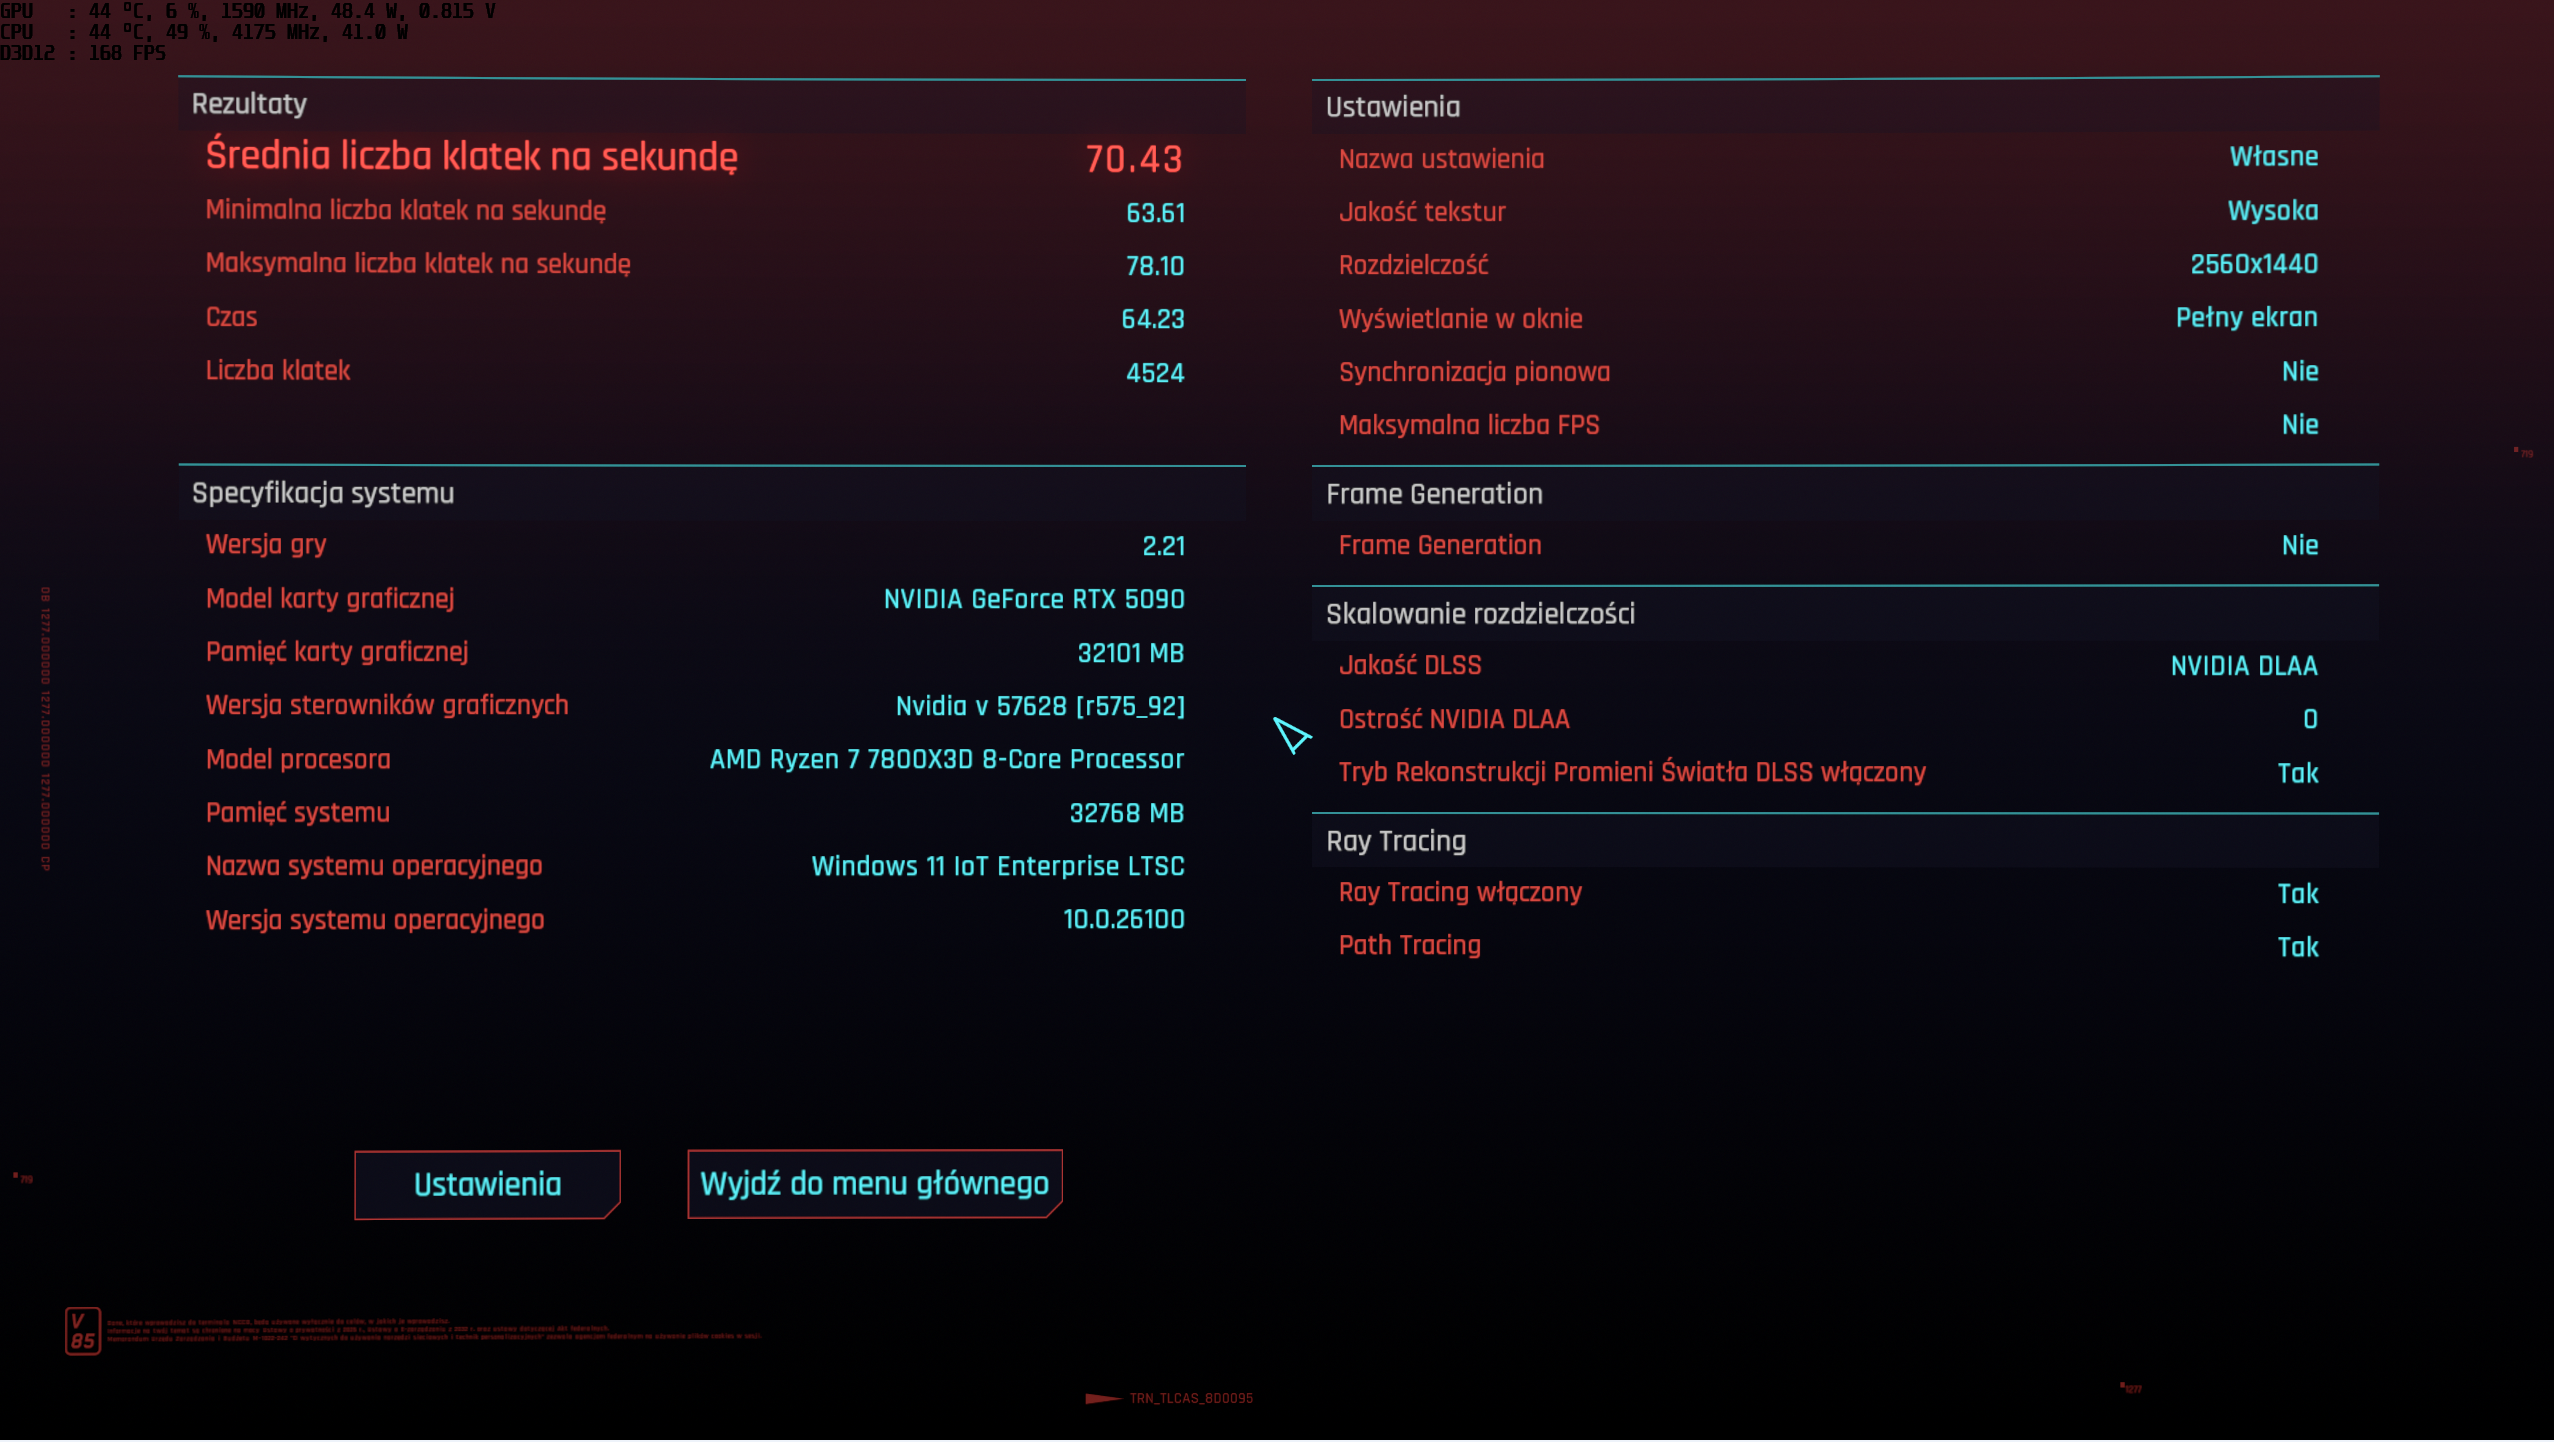Image resolution: width=2554 pixels, height=1442 pixels.
Task: Click the Rozdzielczość 2560x1440 value
Action: (x=2253, y=265)
